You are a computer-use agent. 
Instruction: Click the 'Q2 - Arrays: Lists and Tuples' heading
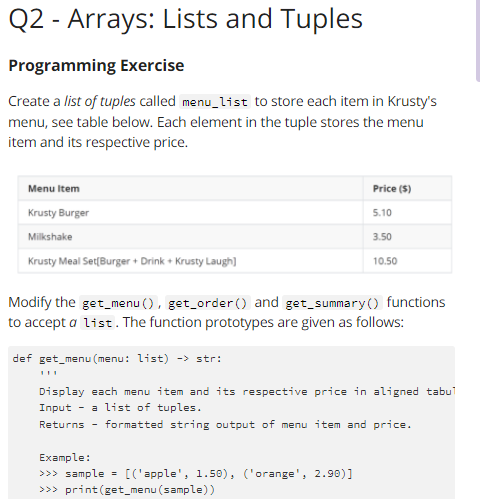click(x=185, y=19)
